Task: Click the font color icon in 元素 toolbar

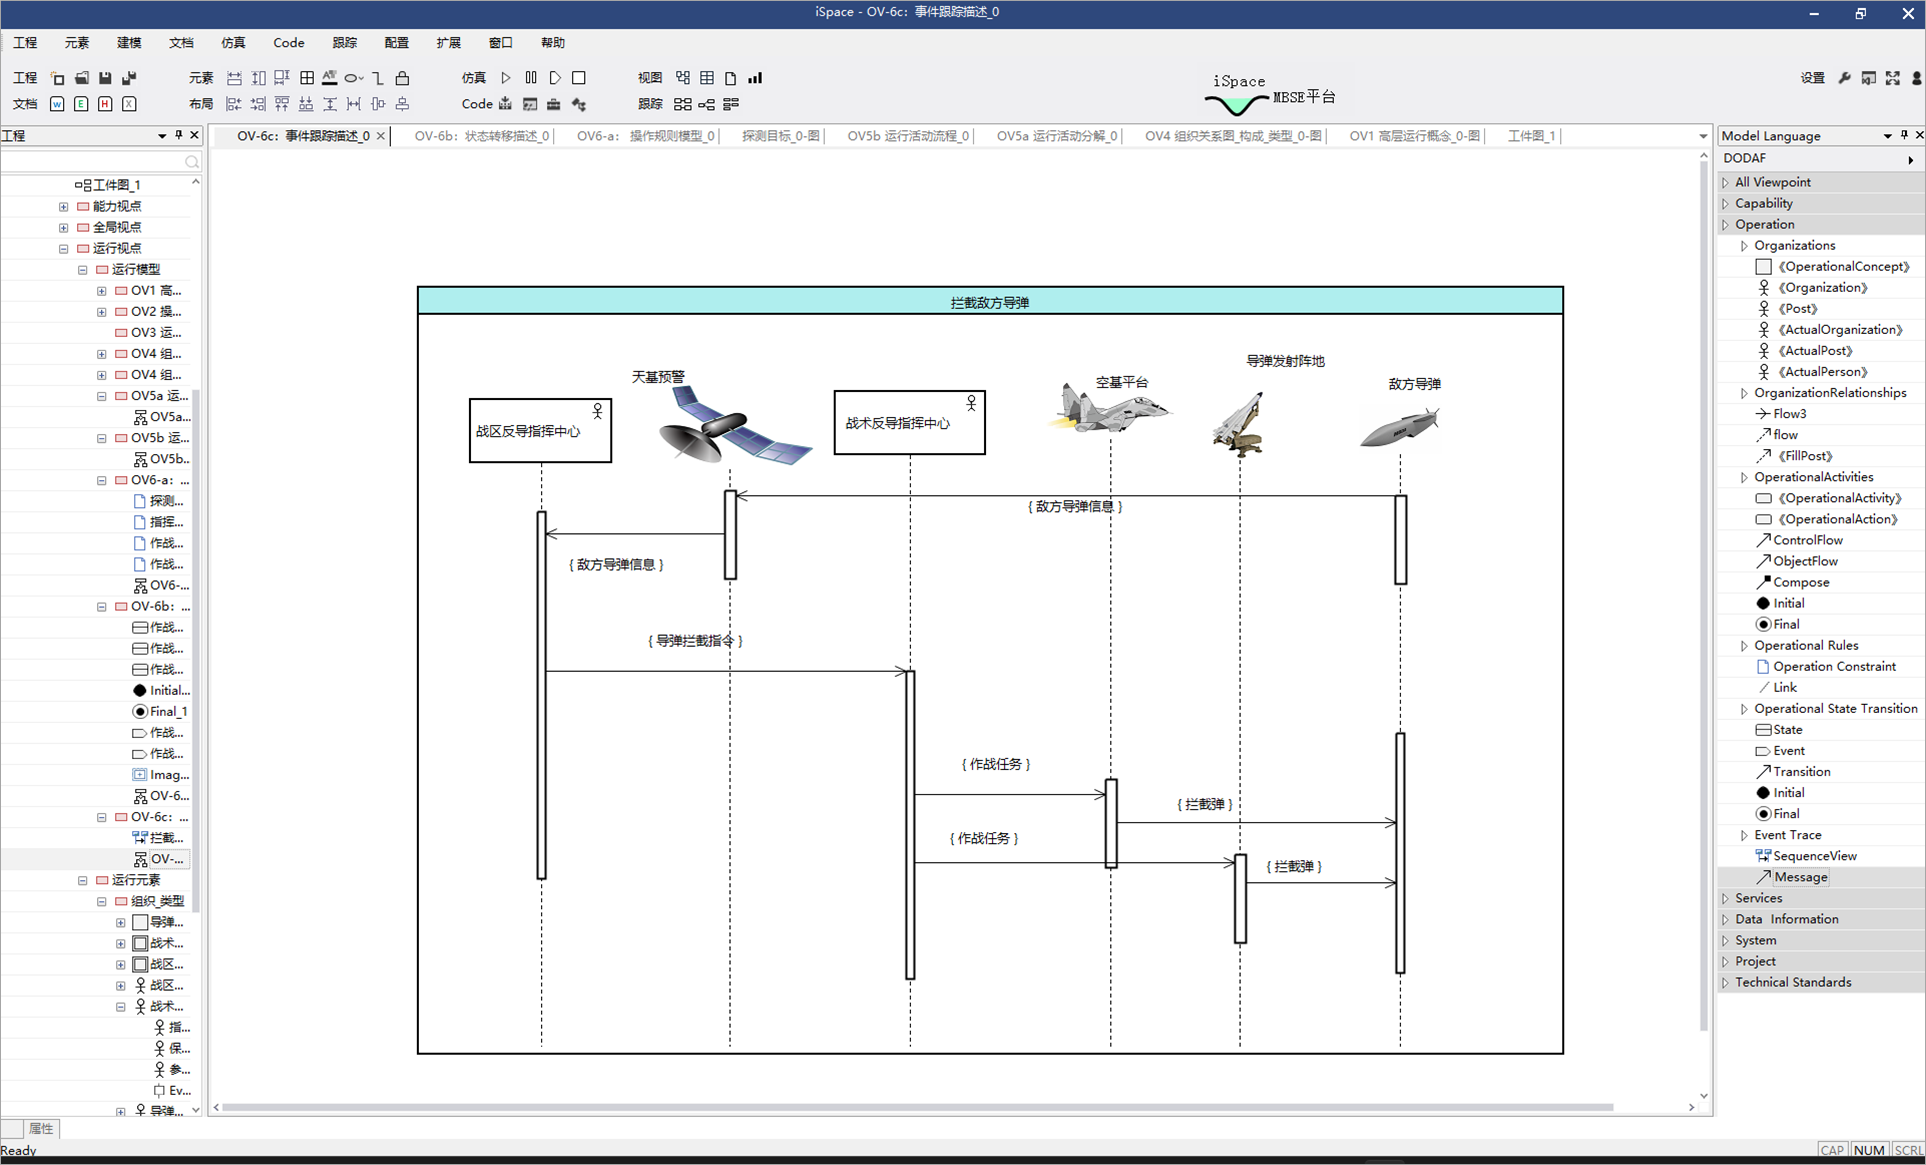Action: pyautogui.click(x=330, y=78)
